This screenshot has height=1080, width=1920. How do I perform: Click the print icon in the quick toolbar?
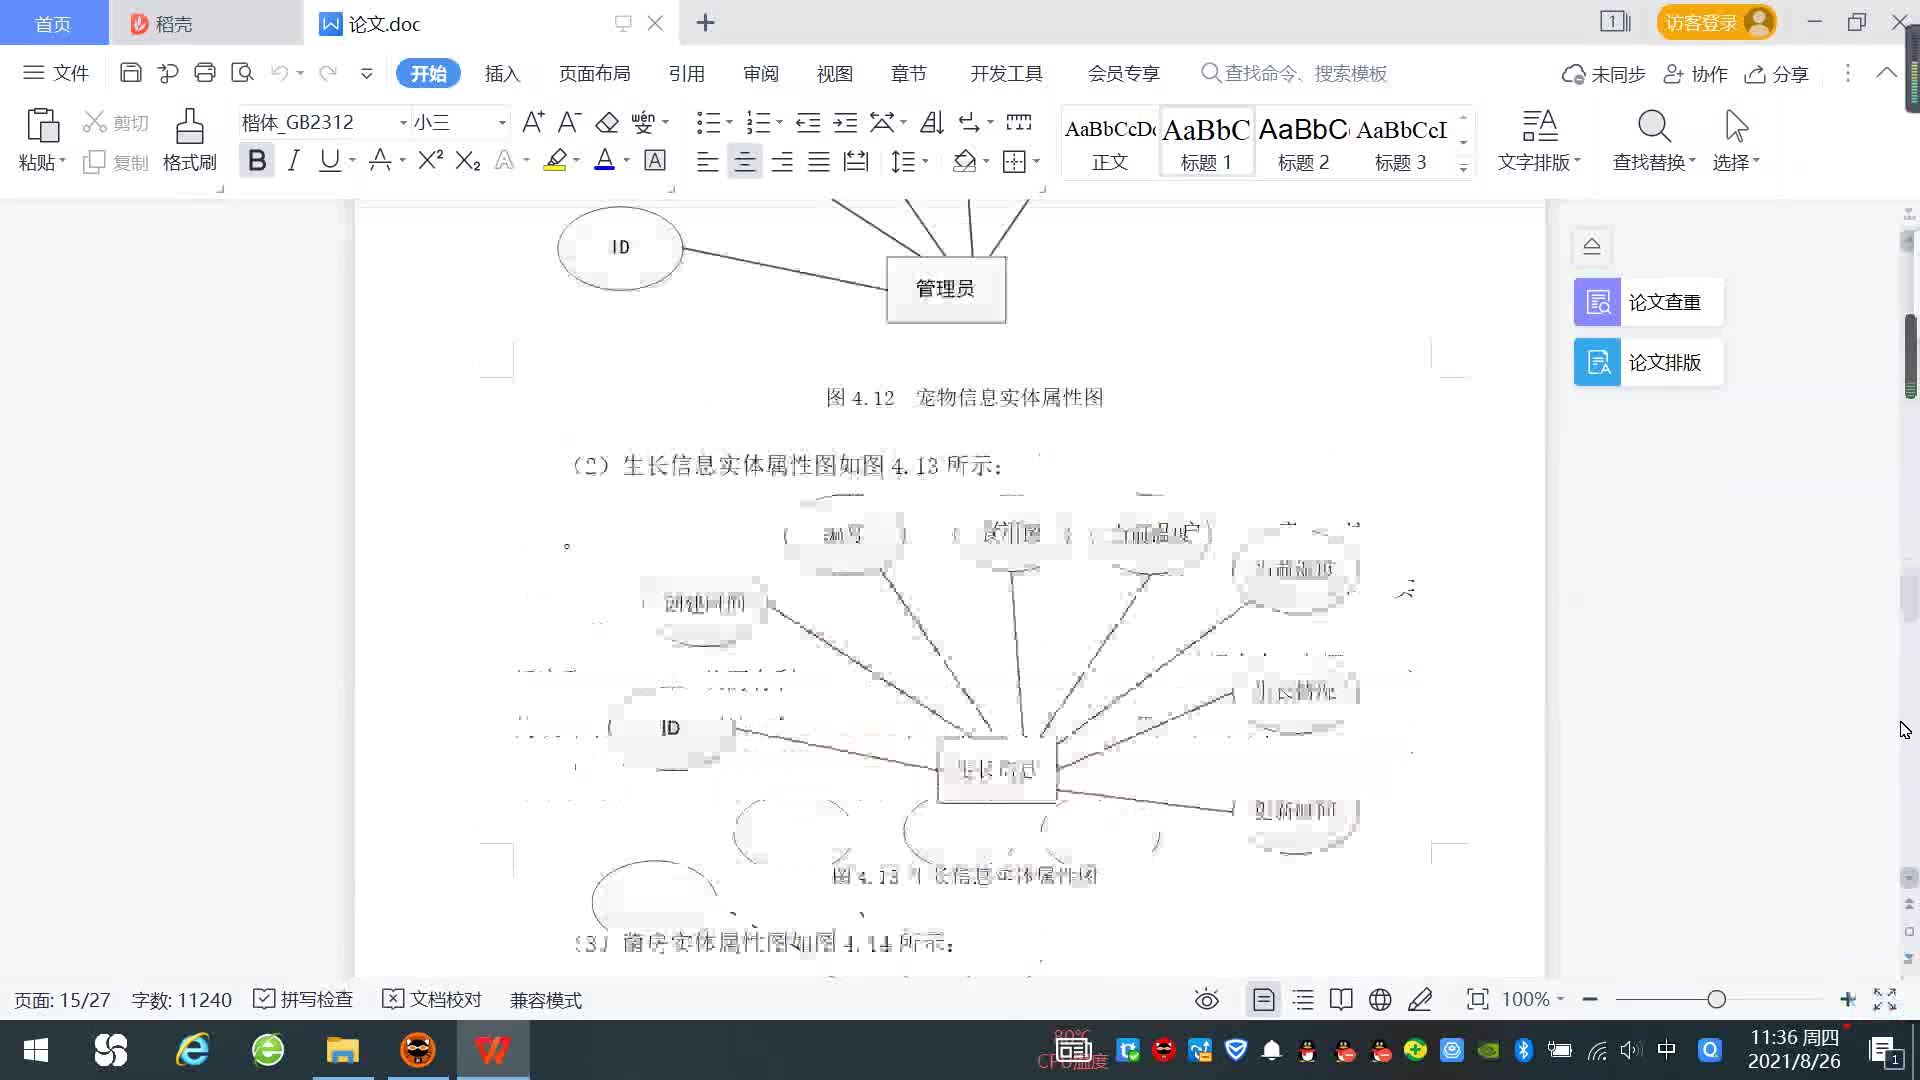205,73
